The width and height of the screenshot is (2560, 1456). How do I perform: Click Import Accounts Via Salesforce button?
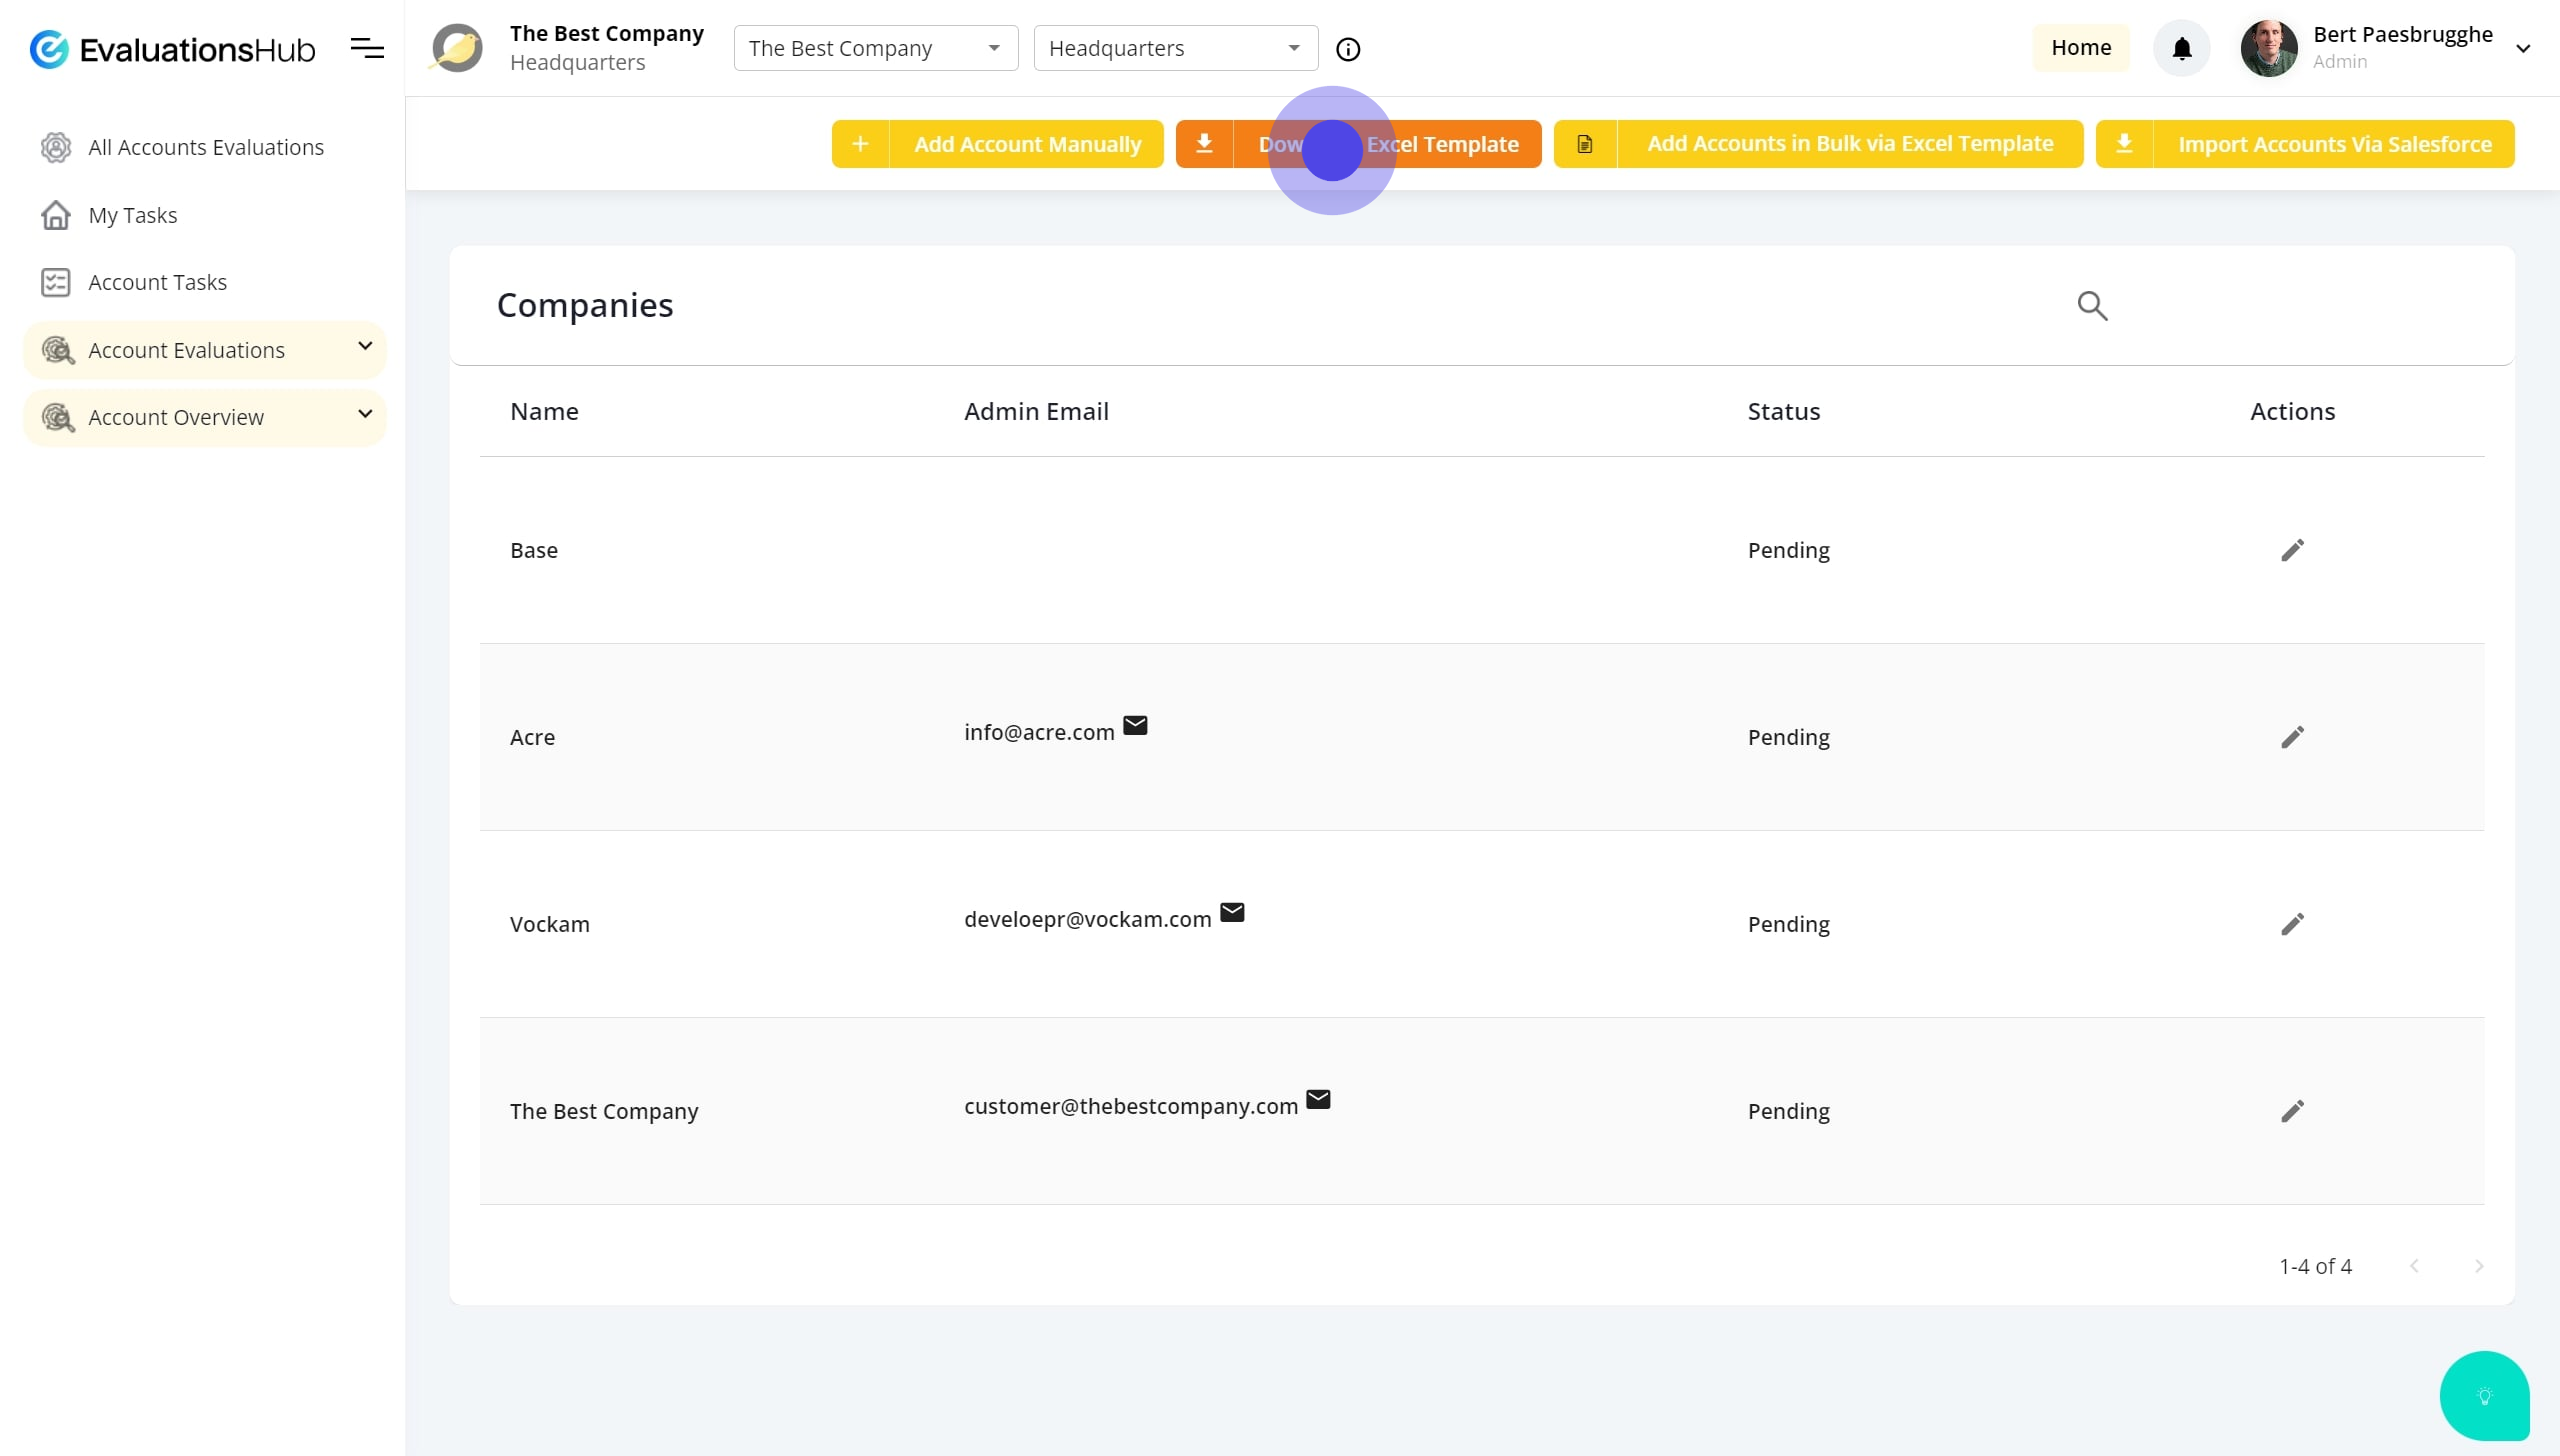point(2304,144)
